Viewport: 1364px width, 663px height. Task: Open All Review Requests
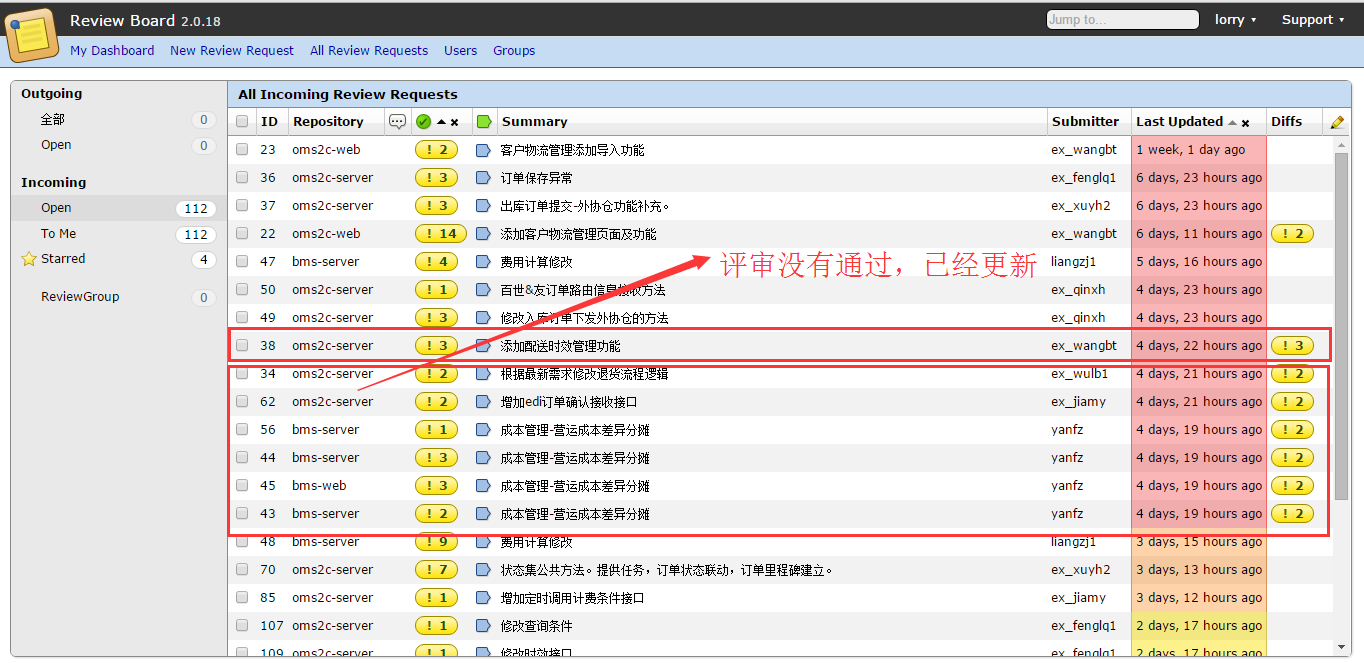tap(369, 51)
